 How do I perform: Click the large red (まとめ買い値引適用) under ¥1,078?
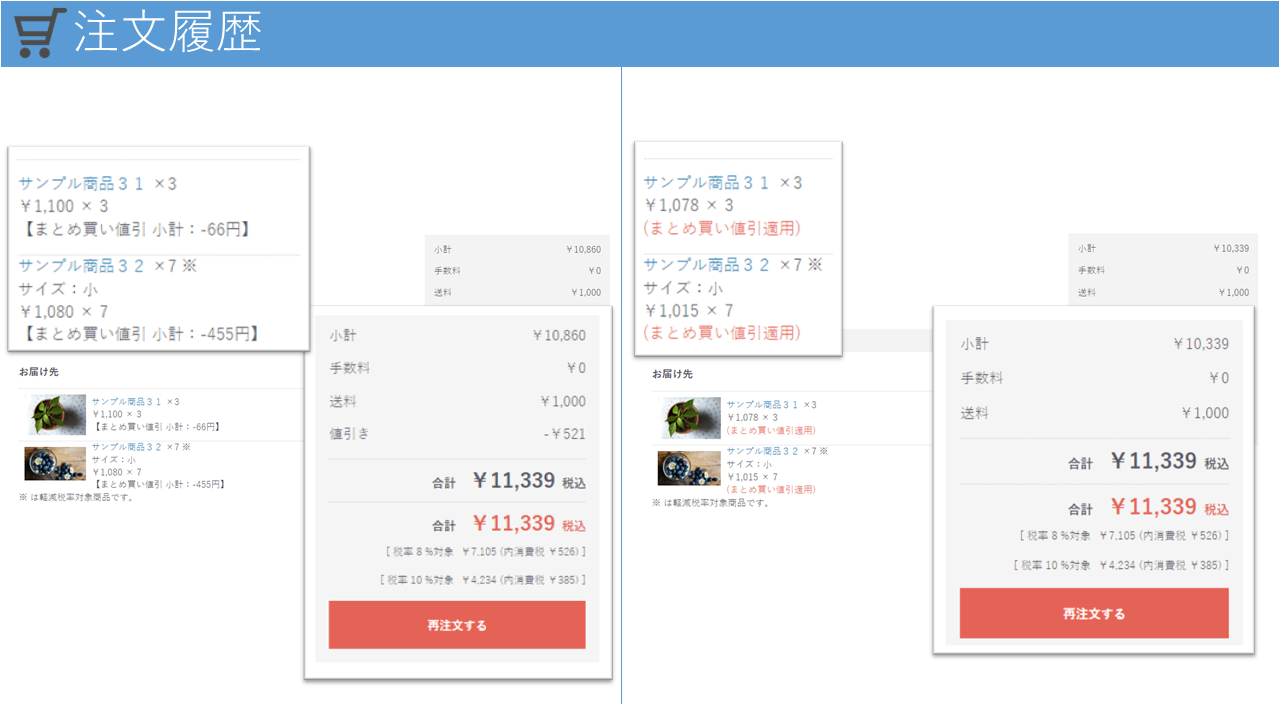(722, 228)
